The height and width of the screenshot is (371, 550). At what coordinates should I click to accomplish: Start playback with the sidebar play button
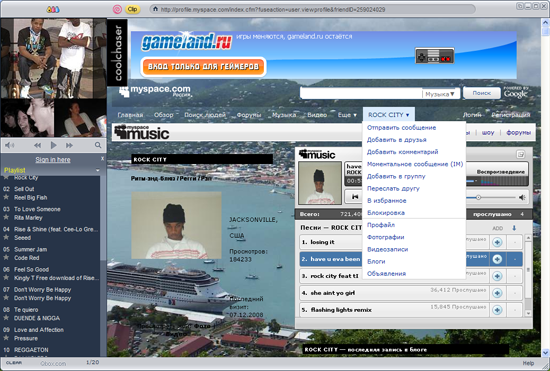tap(53, 145)
